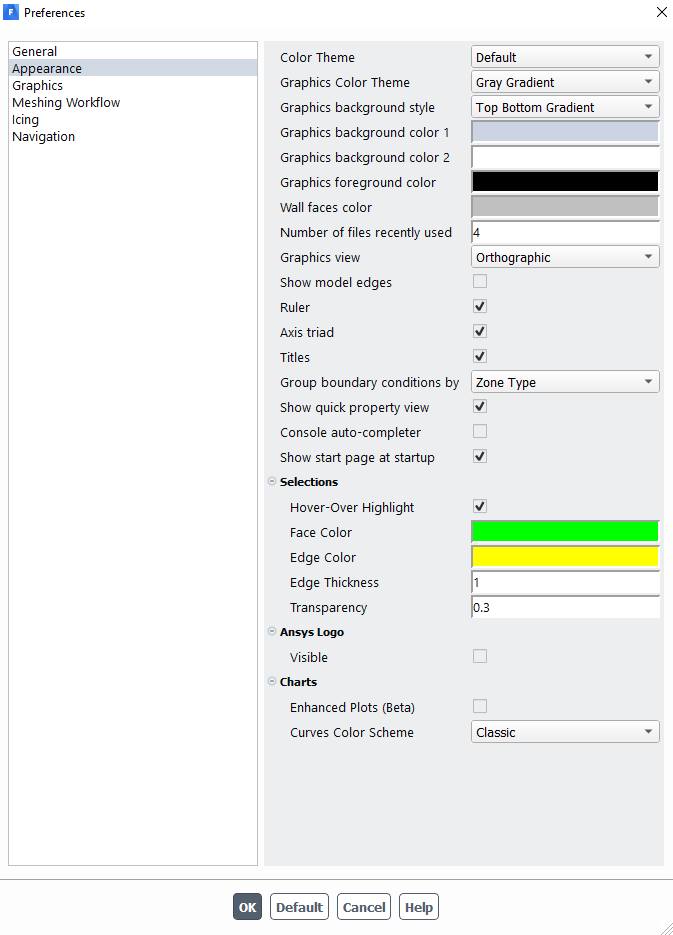Open the Graphics view dropdown

point(565,257)
